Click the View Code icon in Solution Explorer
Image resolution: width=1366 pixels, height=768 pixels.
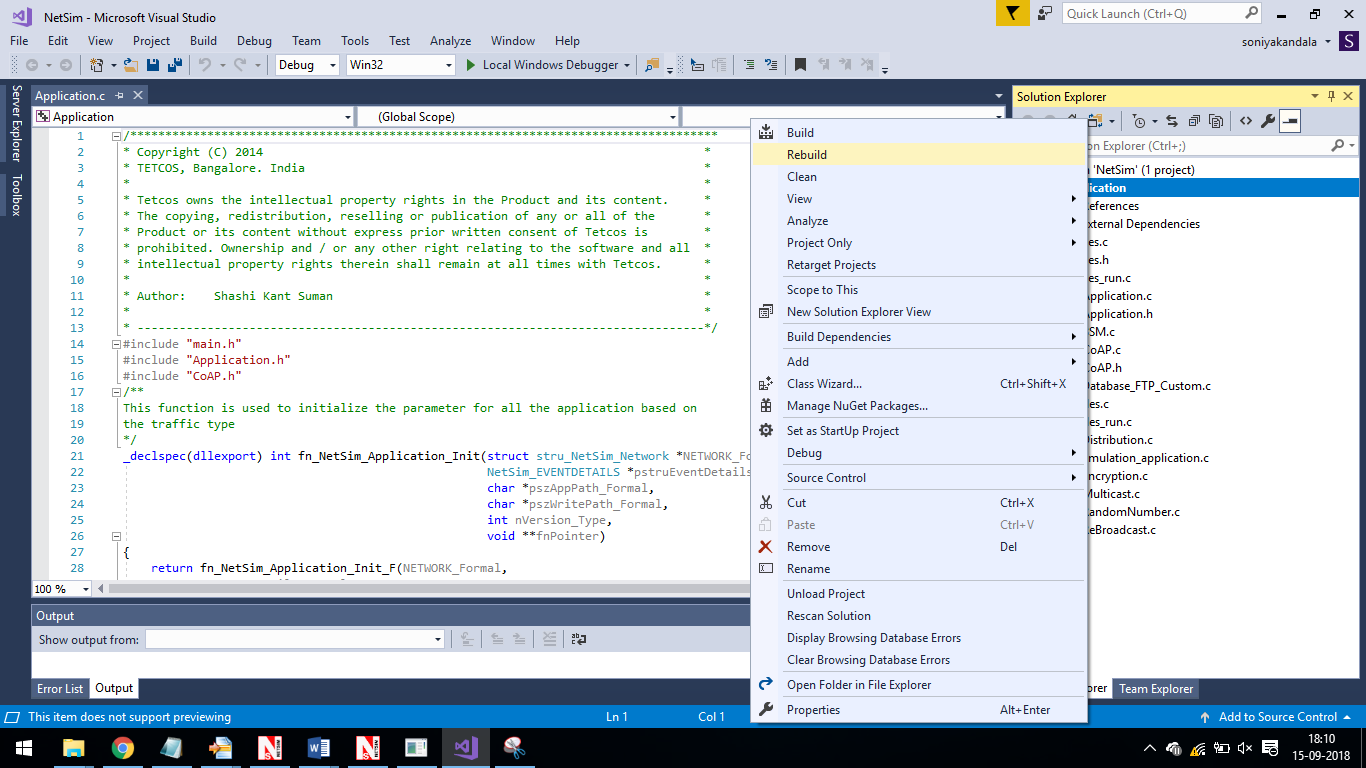1245,121
